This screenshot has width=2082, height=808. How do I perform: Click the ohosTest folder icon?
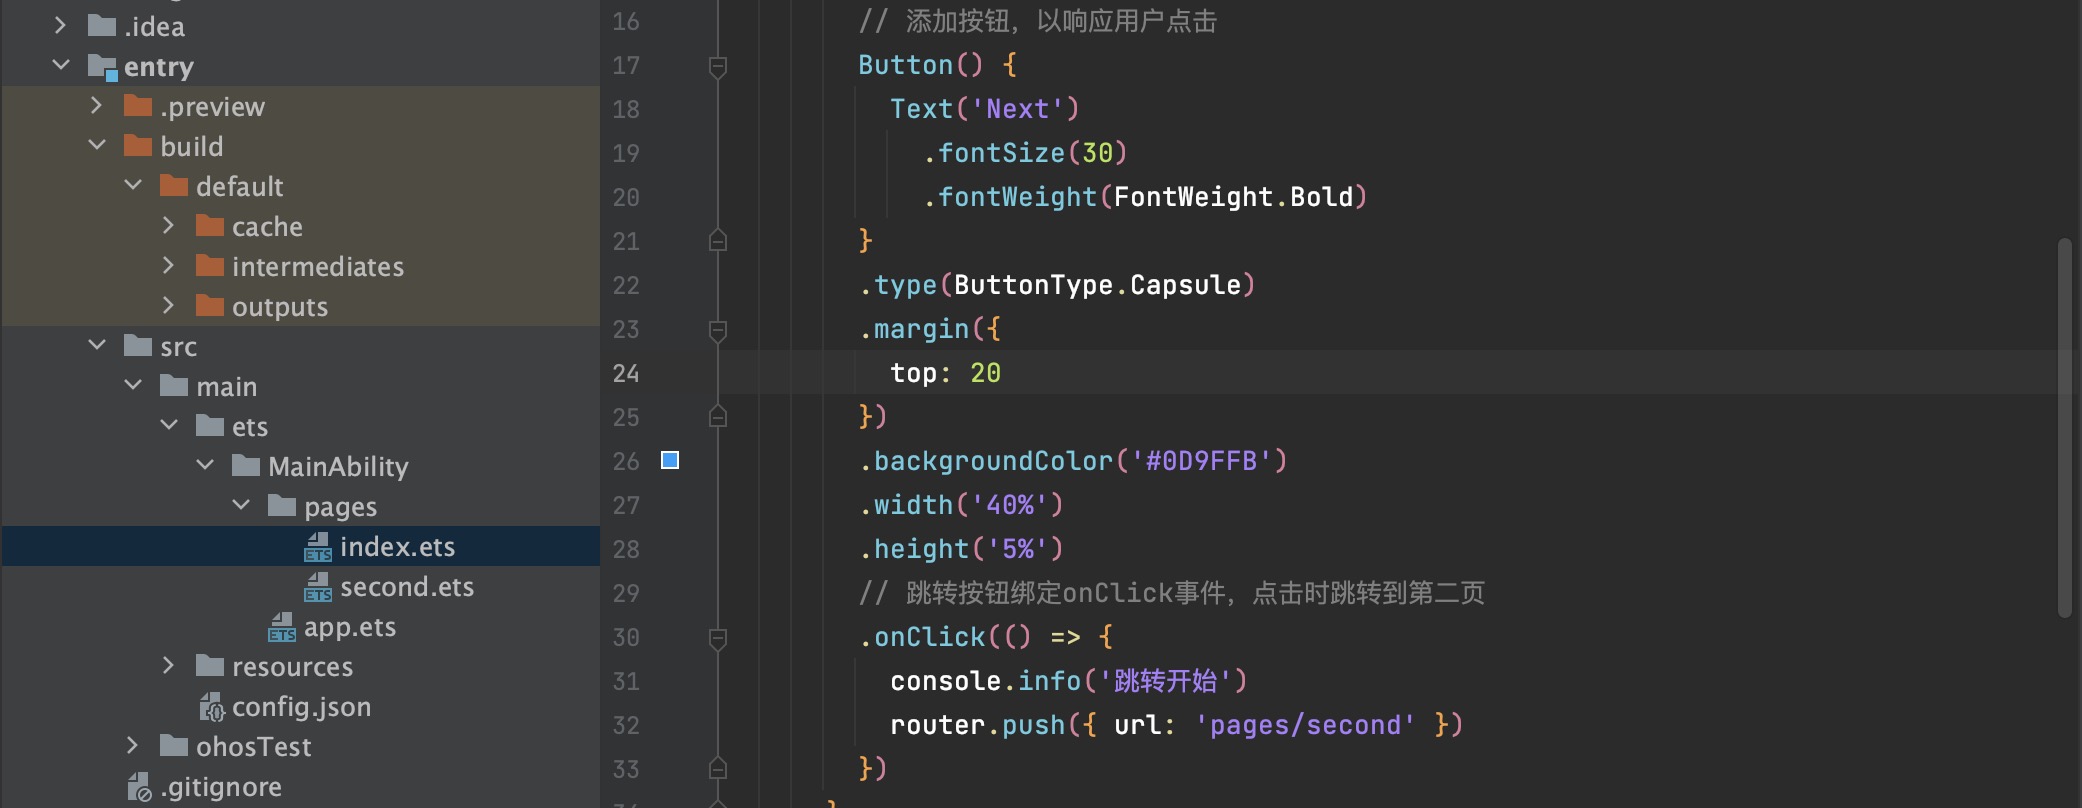174,745
